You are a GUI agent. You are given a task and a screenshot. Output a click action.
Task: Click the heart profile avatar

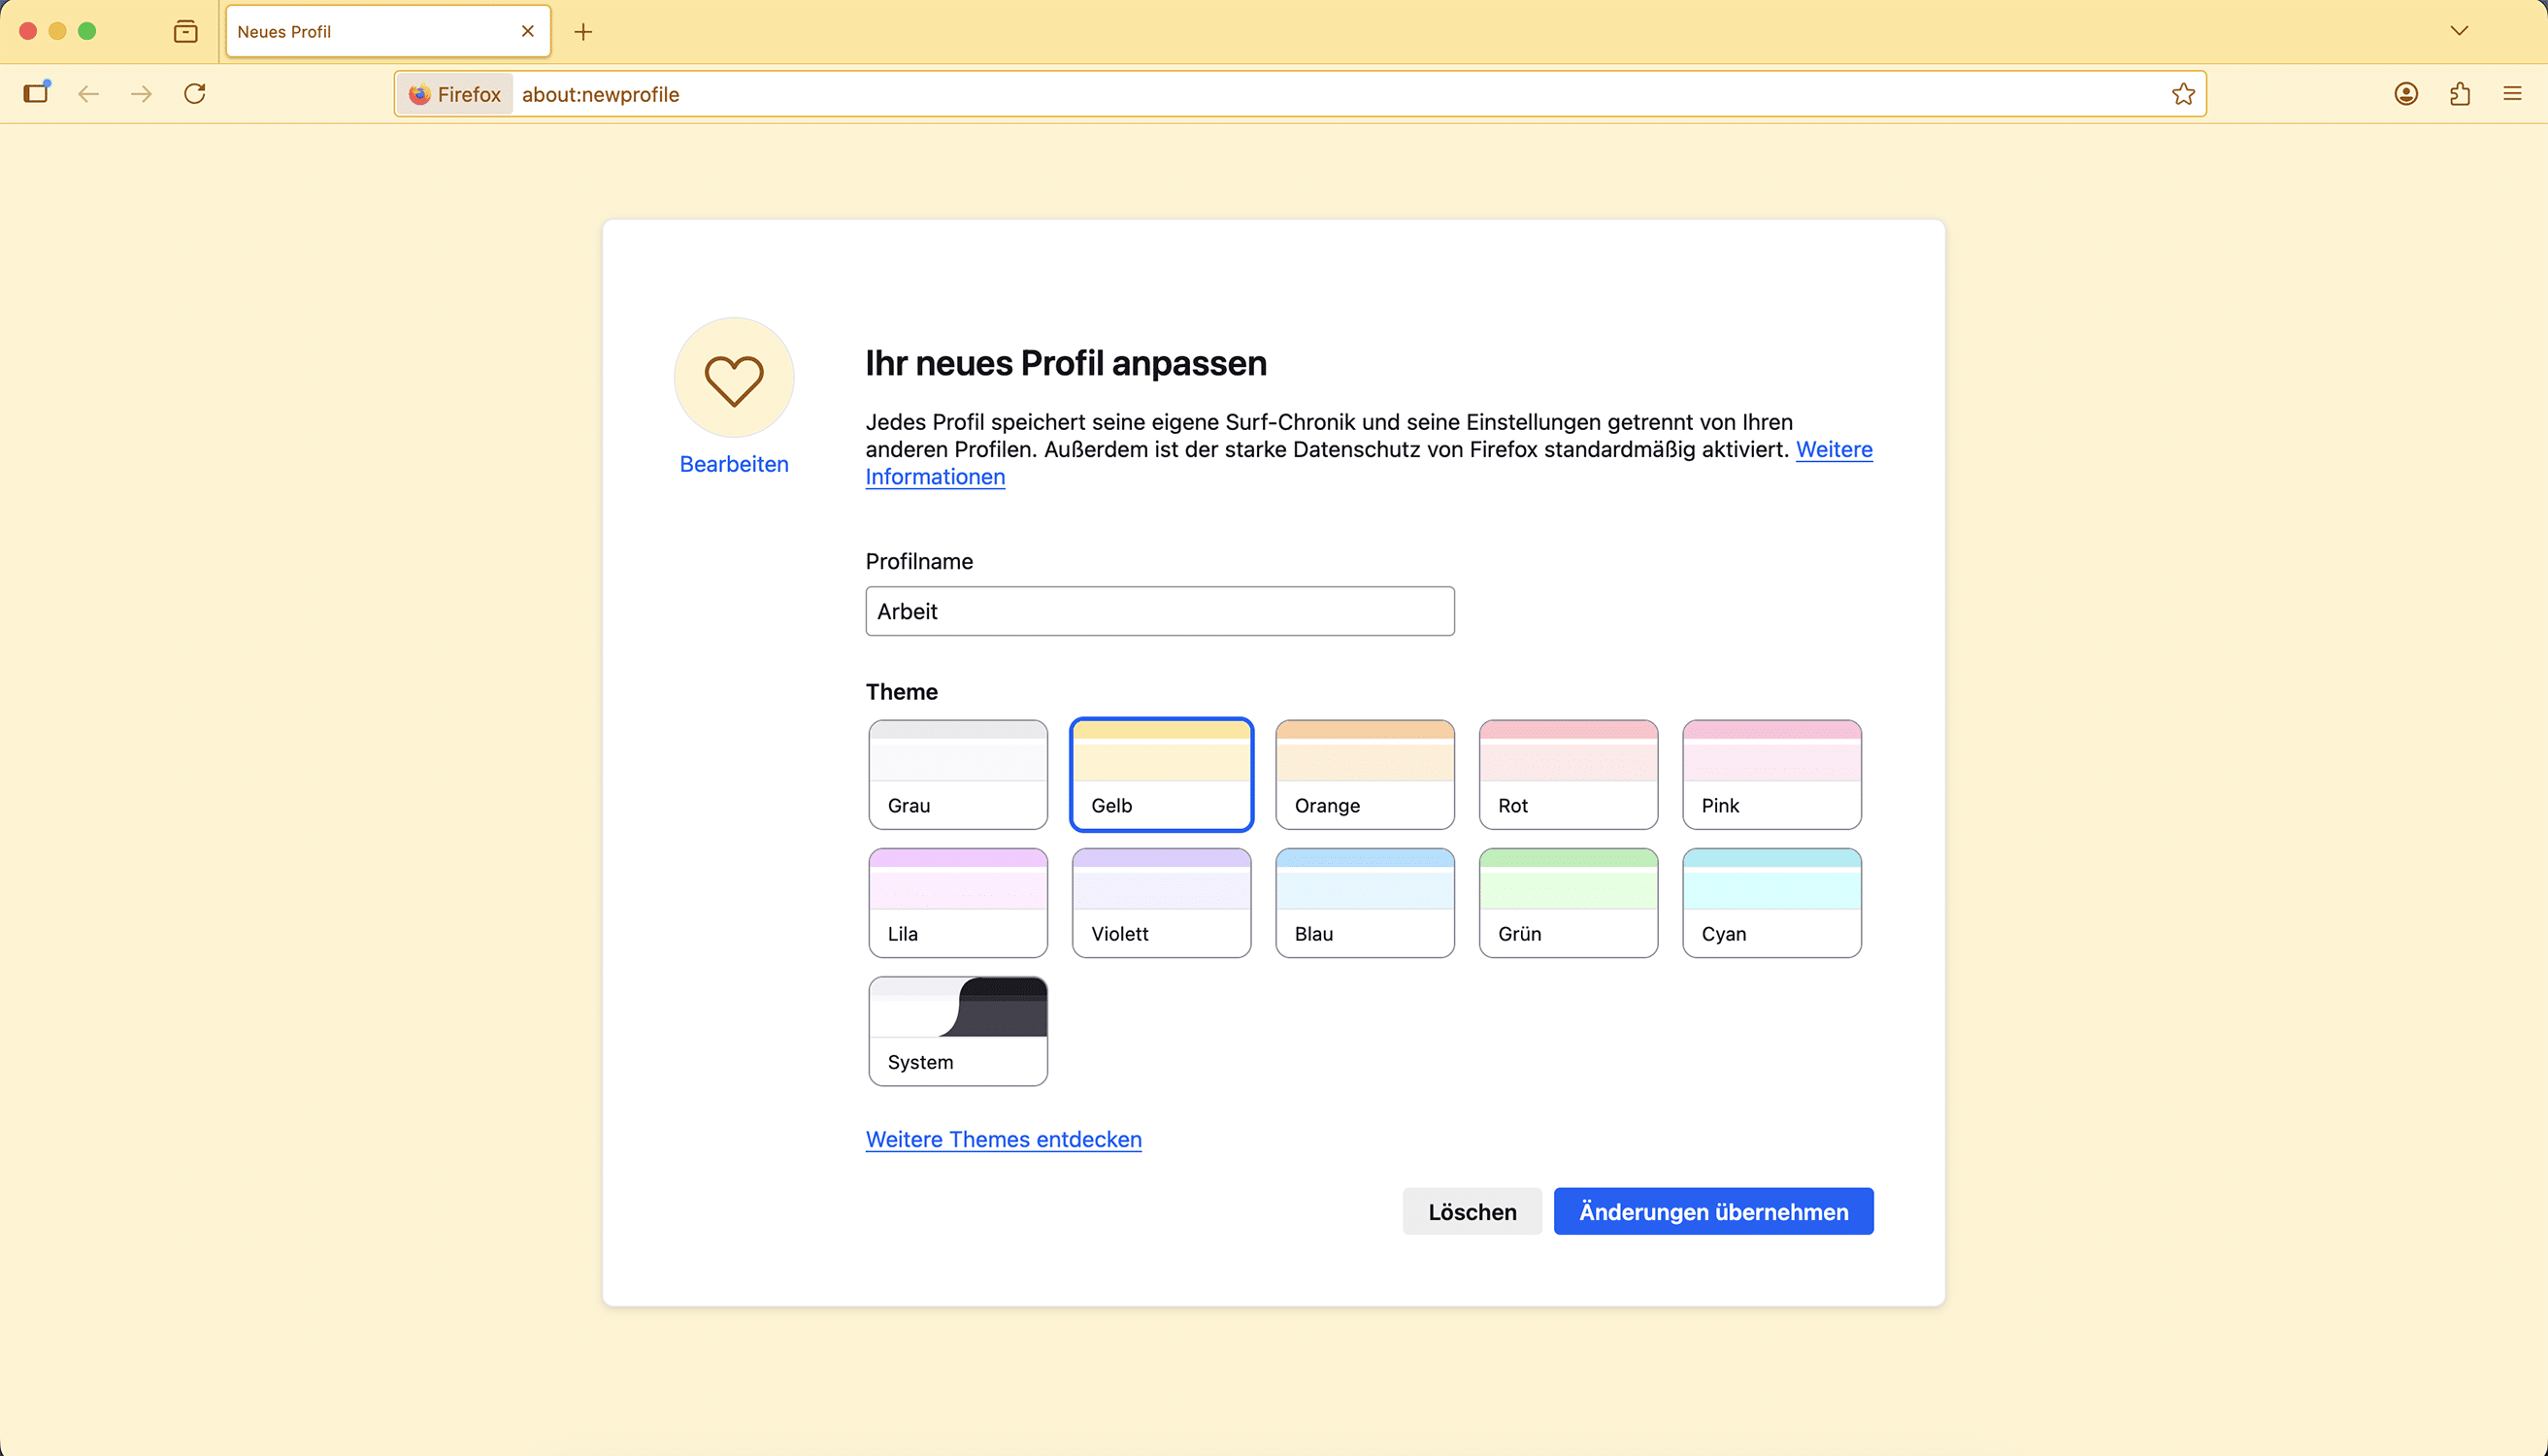734,378
